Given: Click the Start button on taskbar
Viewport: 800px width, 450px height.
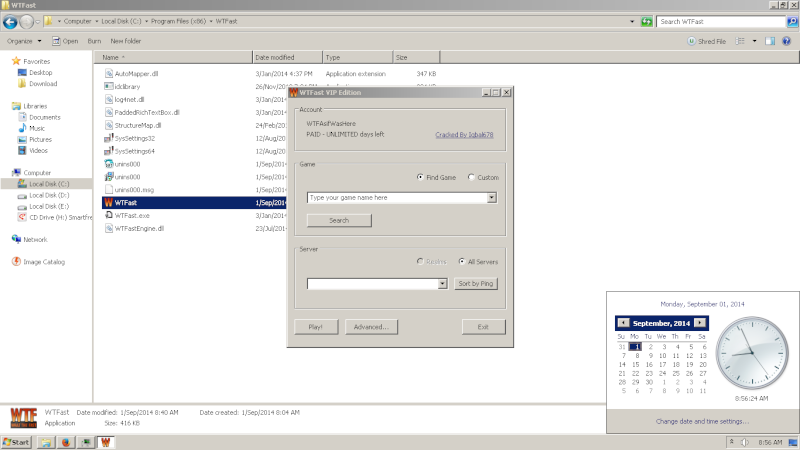Looking at the screenshot, I should coord(16,442).
